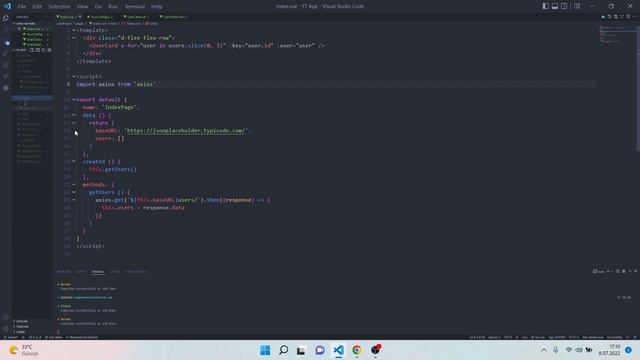Toggle the primary side bar
This screenshot has height=360, width=640.
pyautogui.click(x=546, y=6)
